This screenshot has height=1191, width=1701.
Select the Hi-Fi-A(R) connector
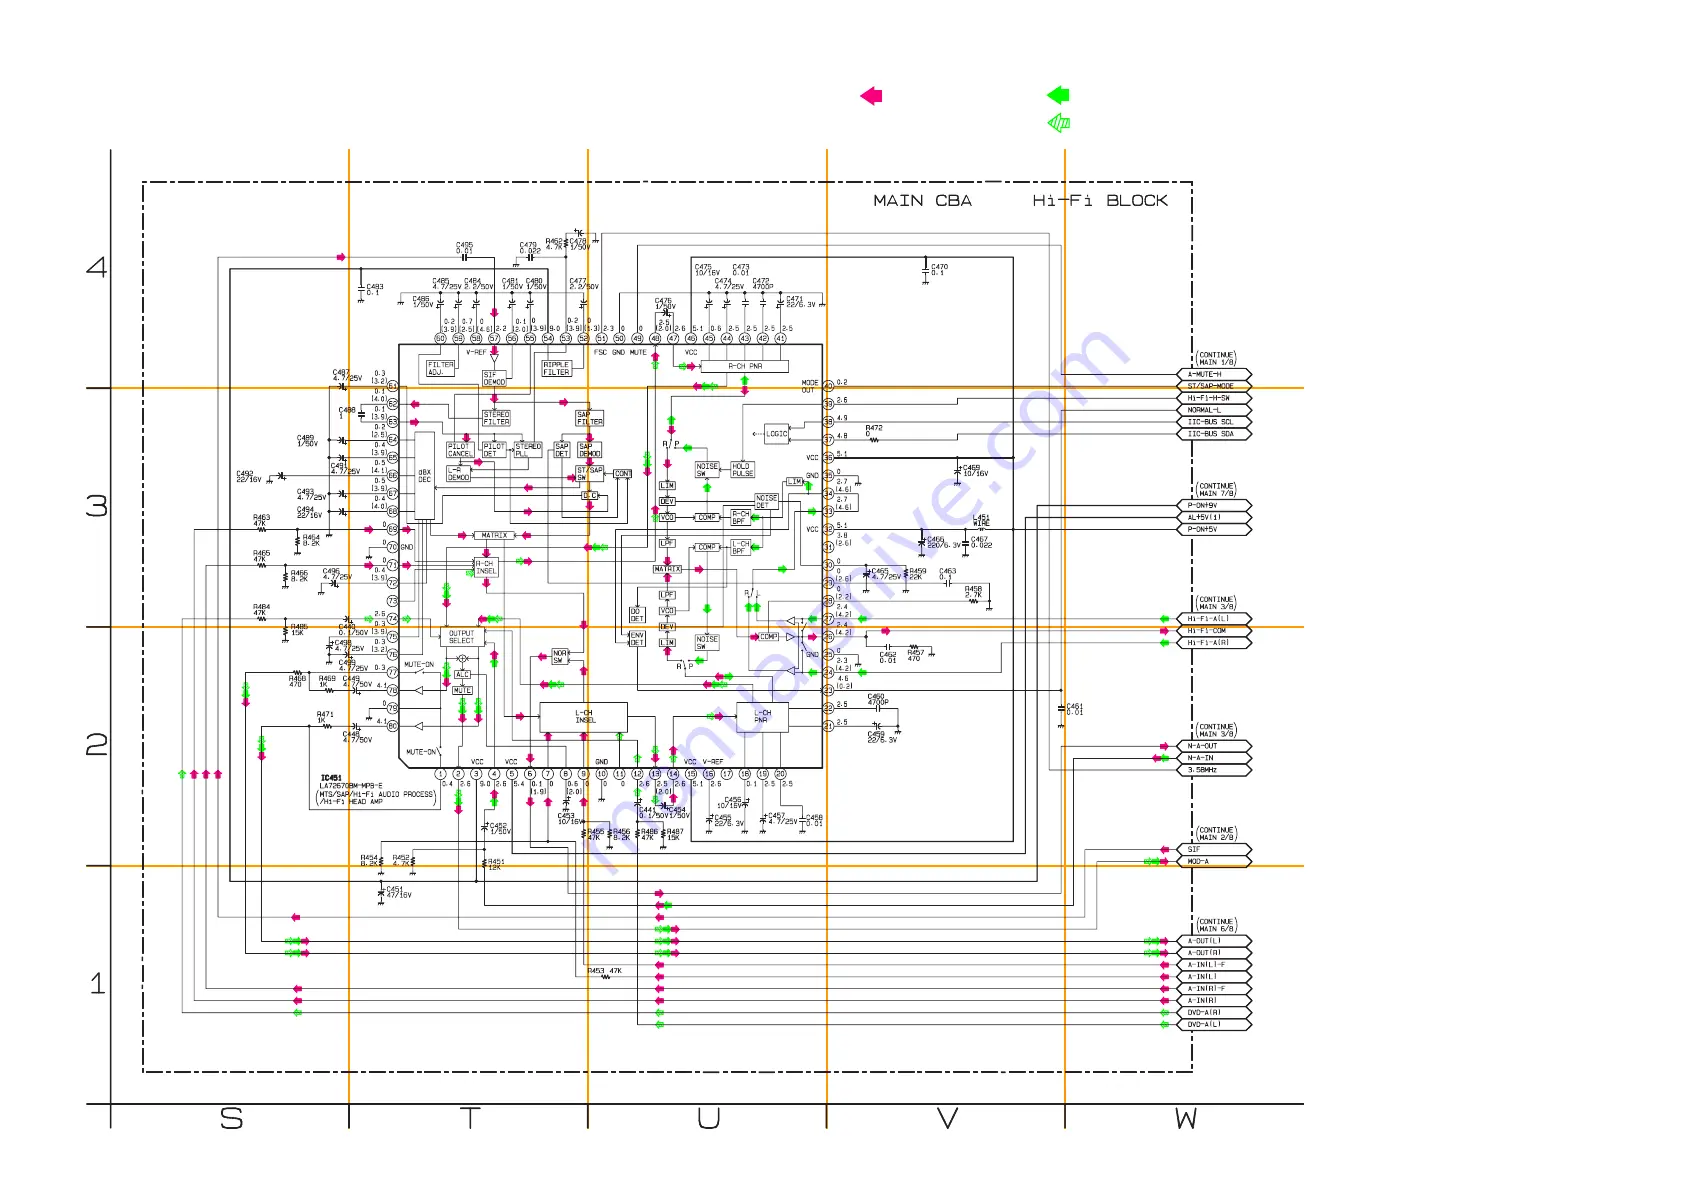(x=1213, y=643)
